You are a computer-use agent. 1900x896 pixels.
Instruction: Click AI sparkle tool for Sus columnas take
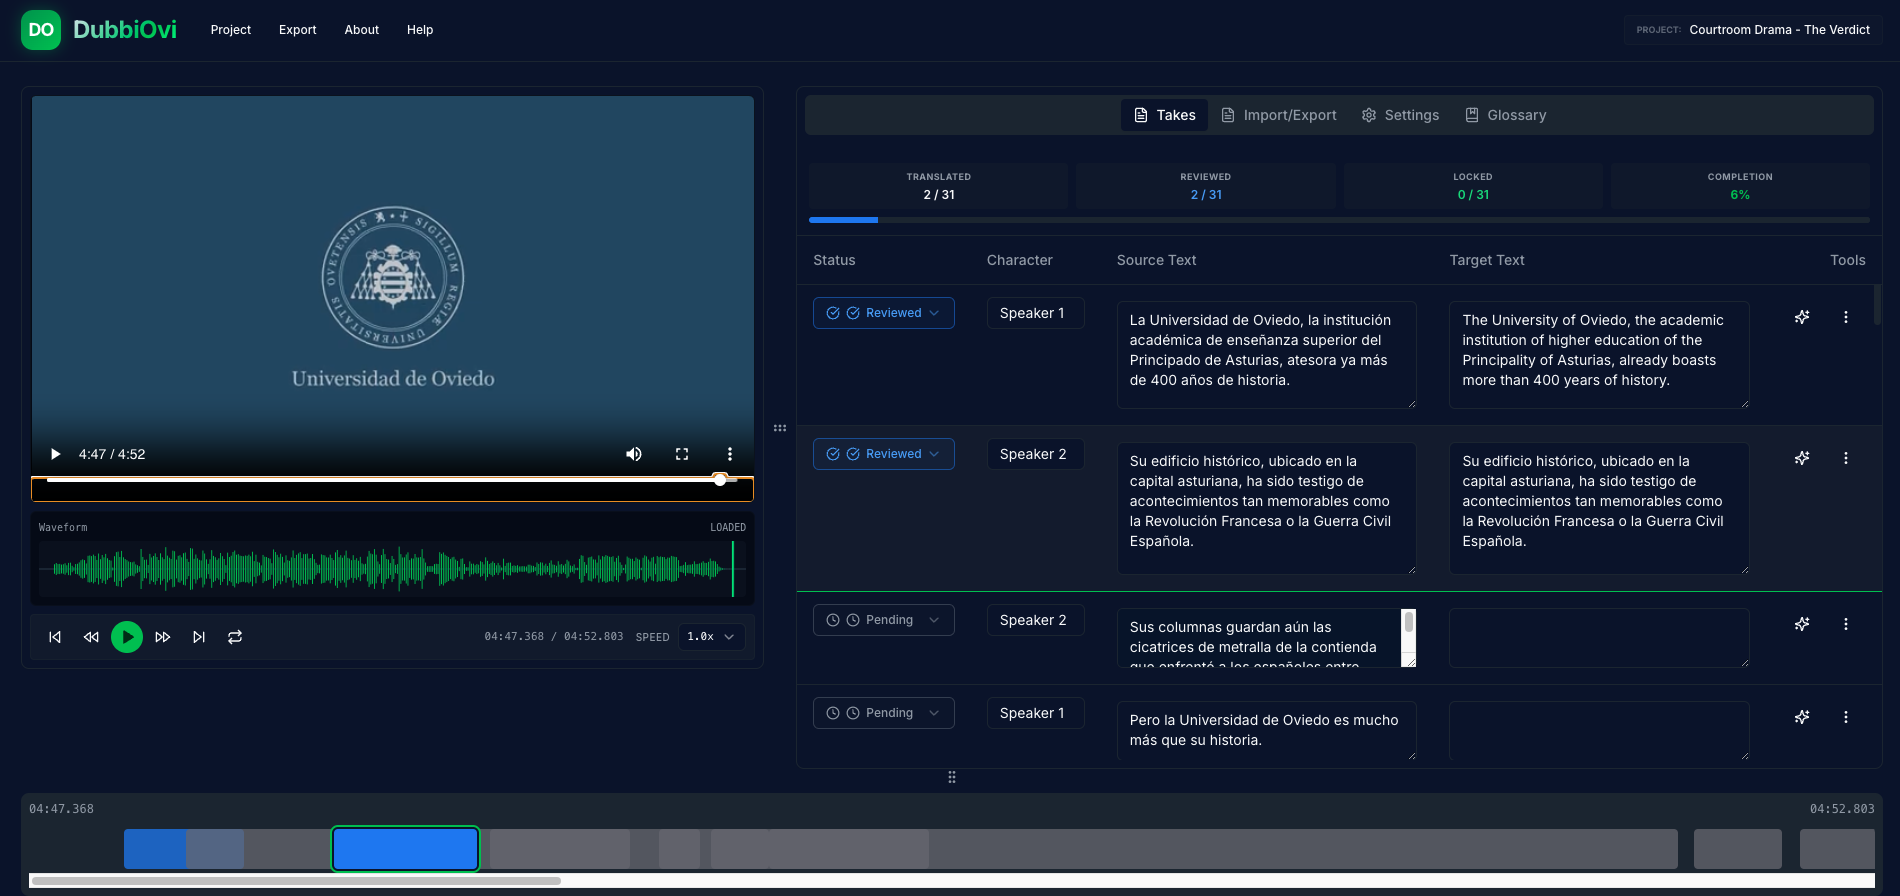[1802, 624]
